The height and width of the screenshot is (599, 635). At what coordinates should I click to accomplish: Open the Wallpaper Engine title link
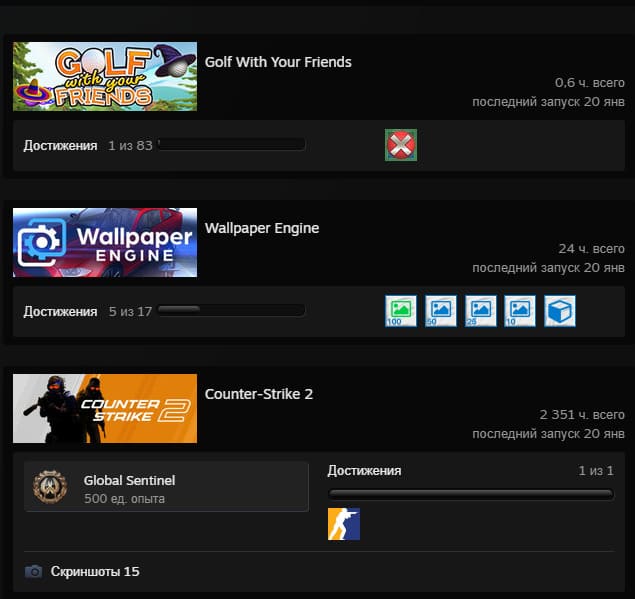click(x=262, y=228)
